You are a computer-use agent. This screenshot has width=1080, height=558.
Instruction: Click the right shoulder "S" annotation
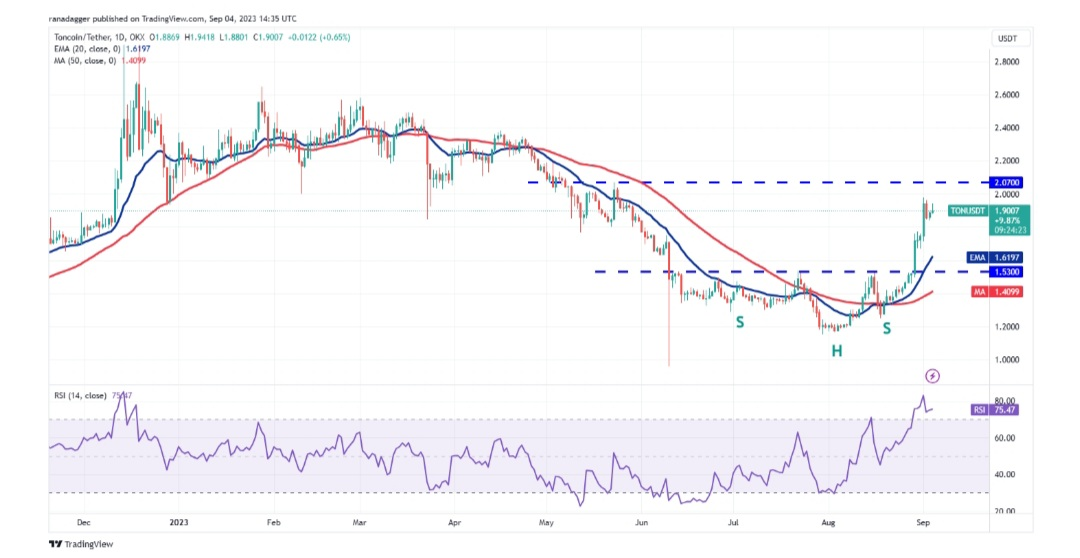tap(886, 328)
